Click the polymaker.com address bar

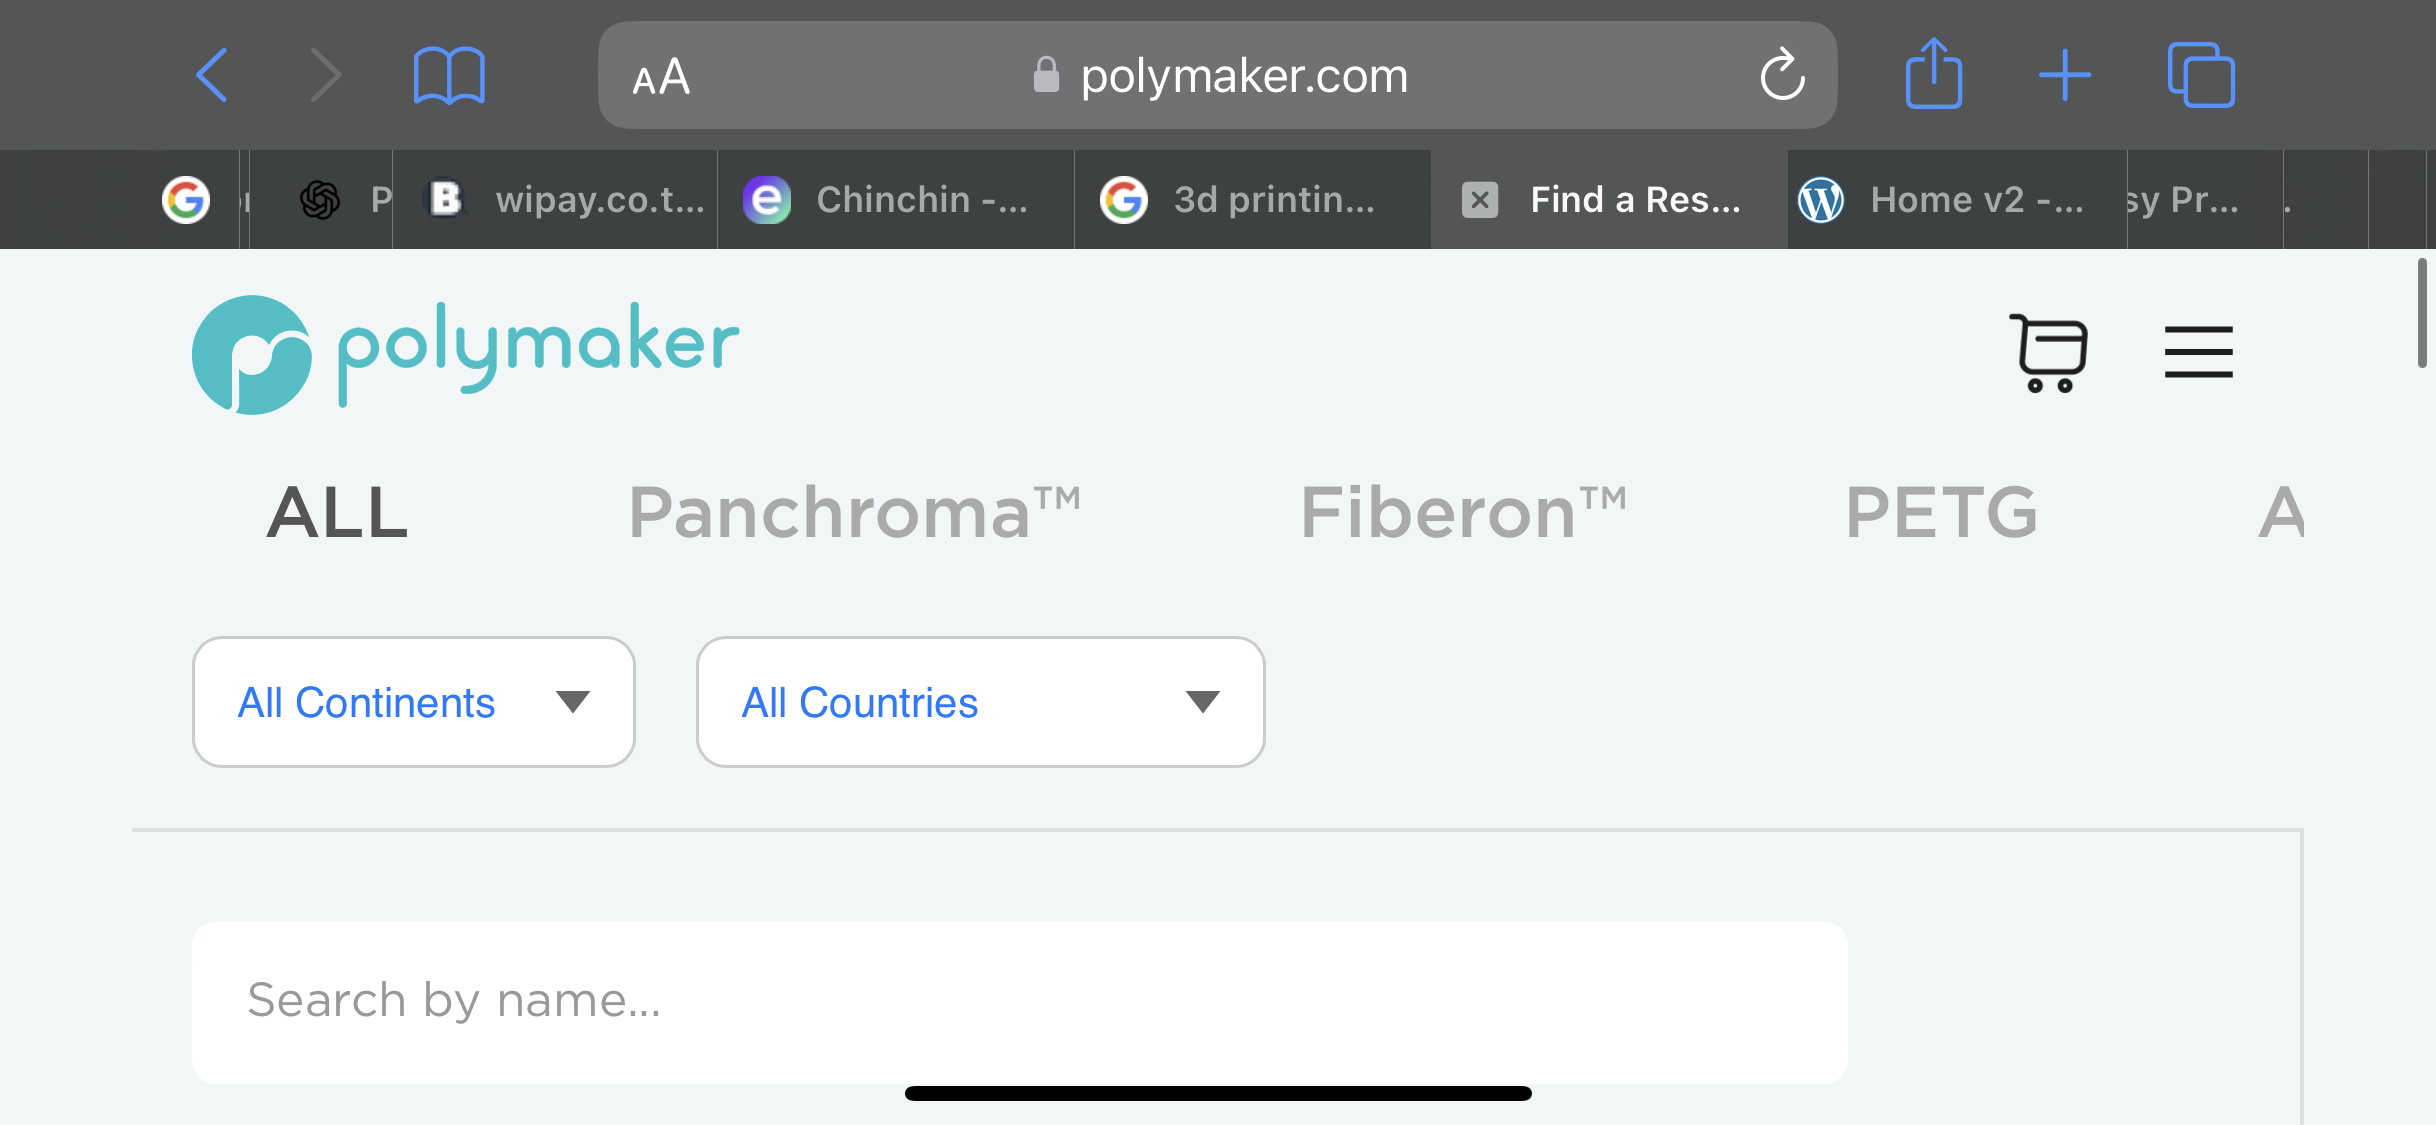[x=1217, y=75]
